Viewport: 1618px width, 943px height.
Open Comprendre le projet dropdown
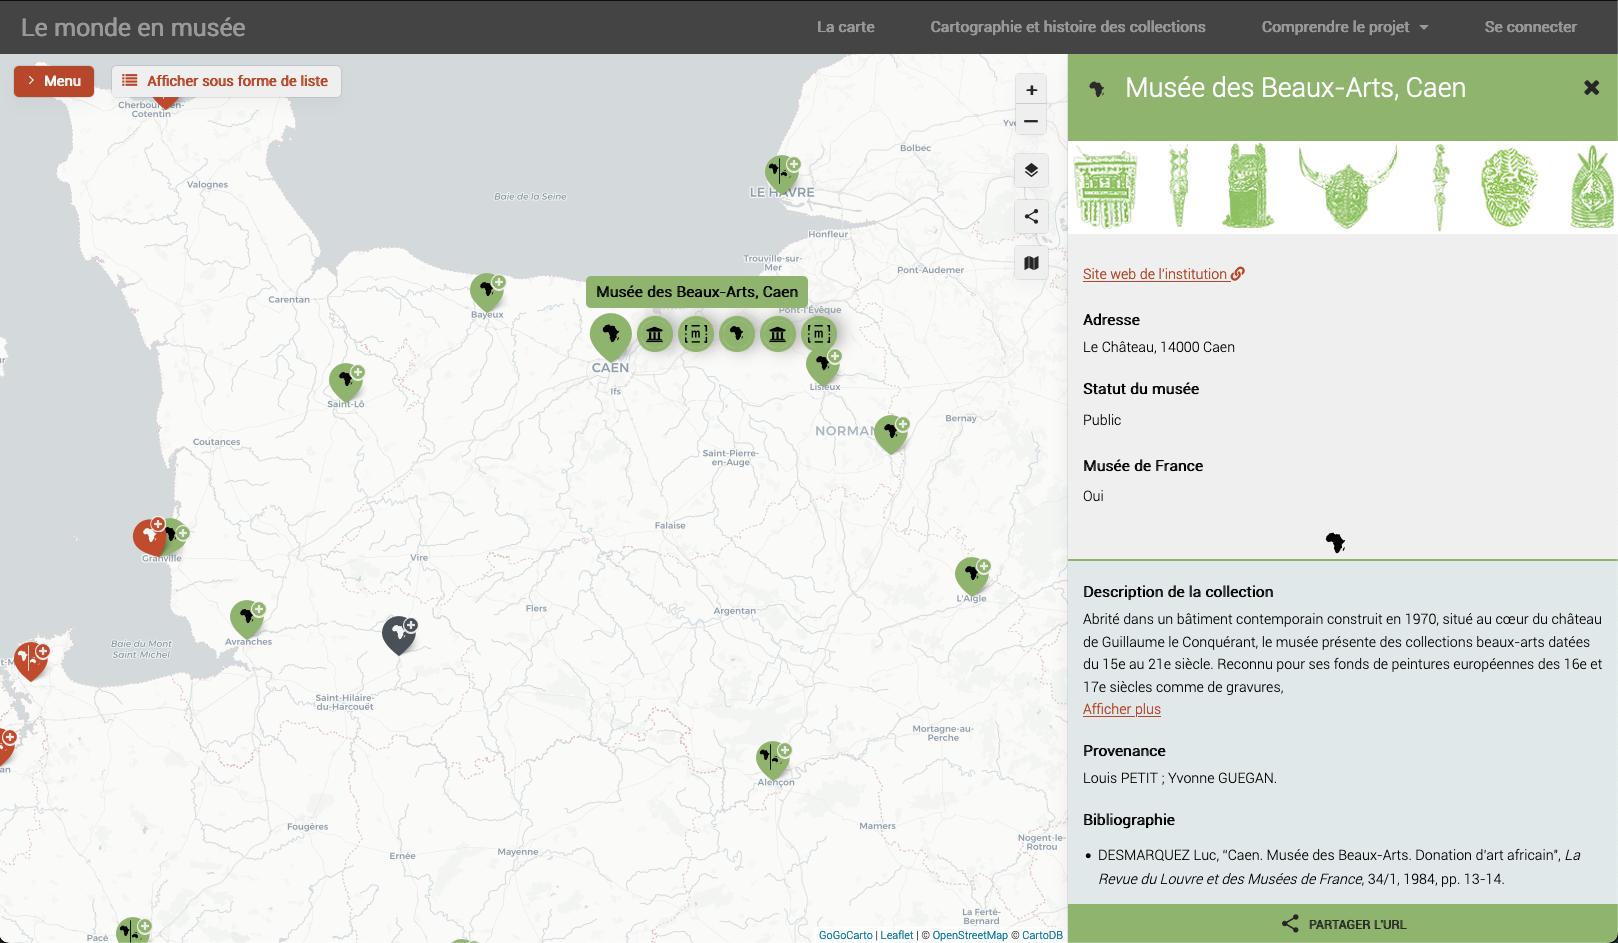(x=1344, y=27)
